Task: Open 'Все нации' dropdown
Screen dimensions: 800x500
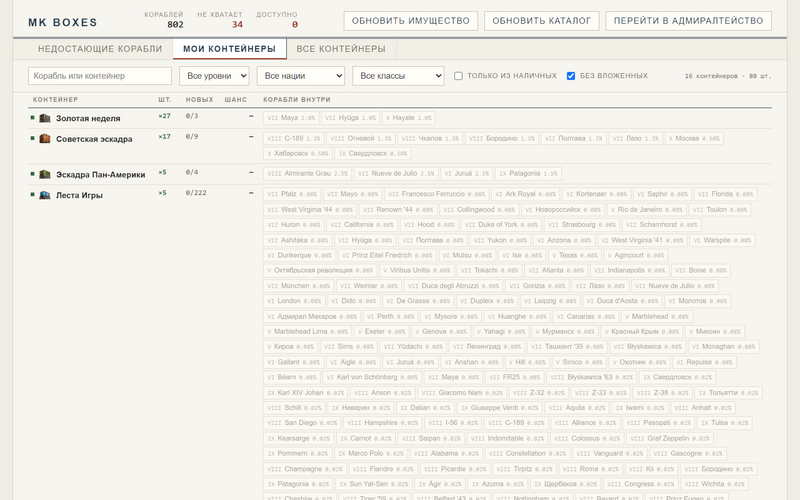Action: point(301,76)
